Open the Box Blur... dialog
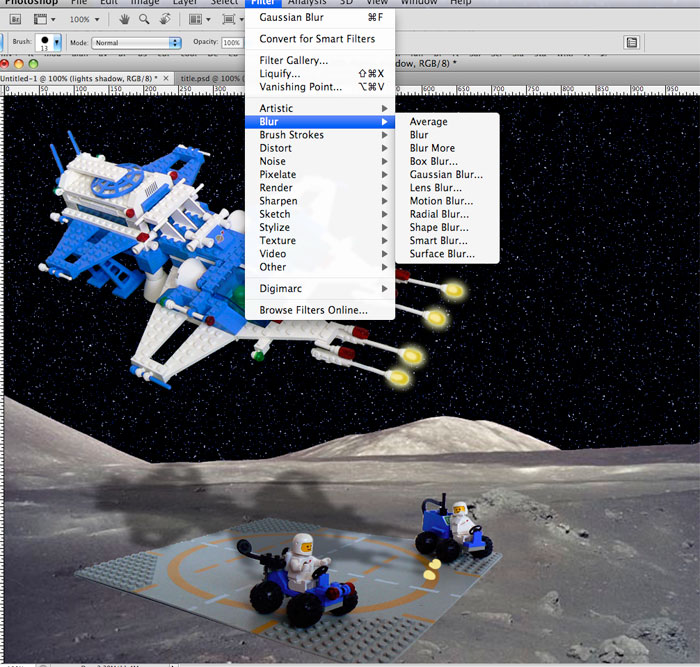This screenshot has width=700, height=667. click(447, 161)
